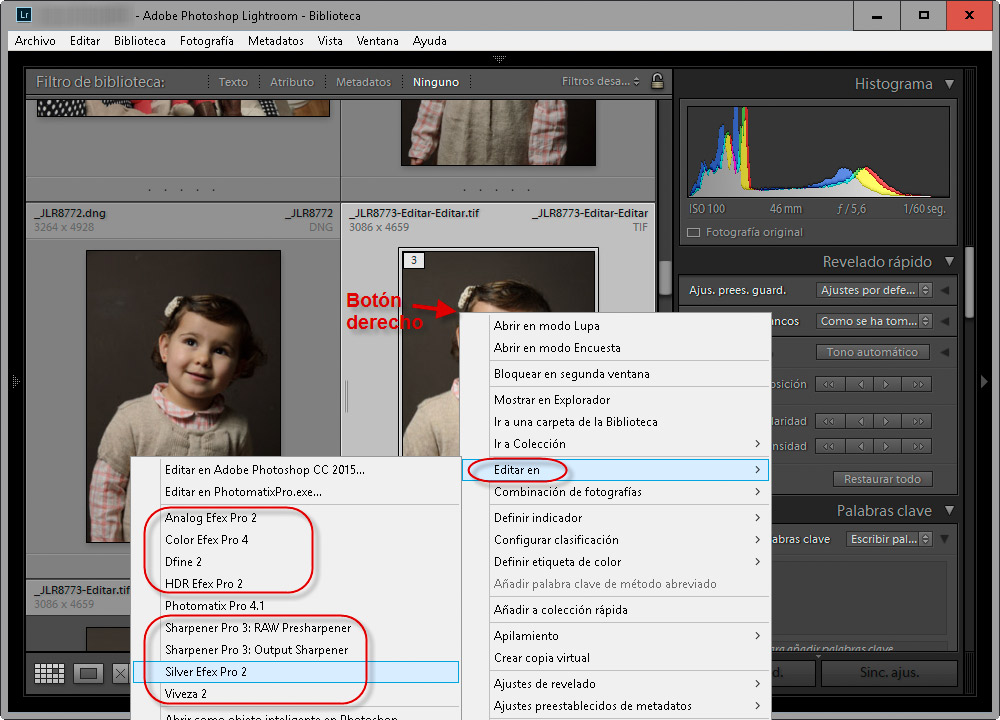Decrease exposure by large step
Viewport: 1000px width, 720px height.
click(829, 385)
